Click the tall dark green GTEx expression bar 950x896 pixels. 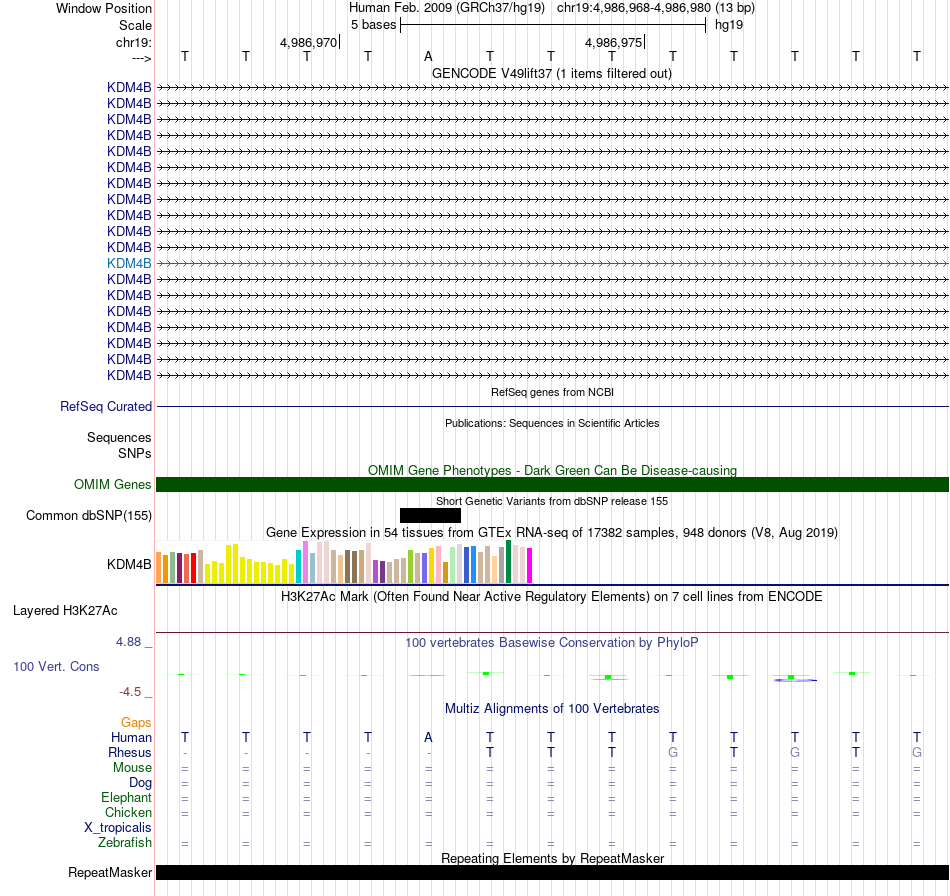pos(509,562)
